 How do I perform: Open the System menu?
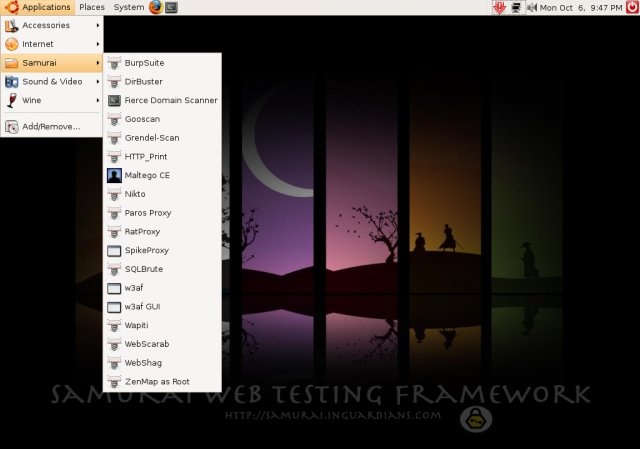point(129,7)
